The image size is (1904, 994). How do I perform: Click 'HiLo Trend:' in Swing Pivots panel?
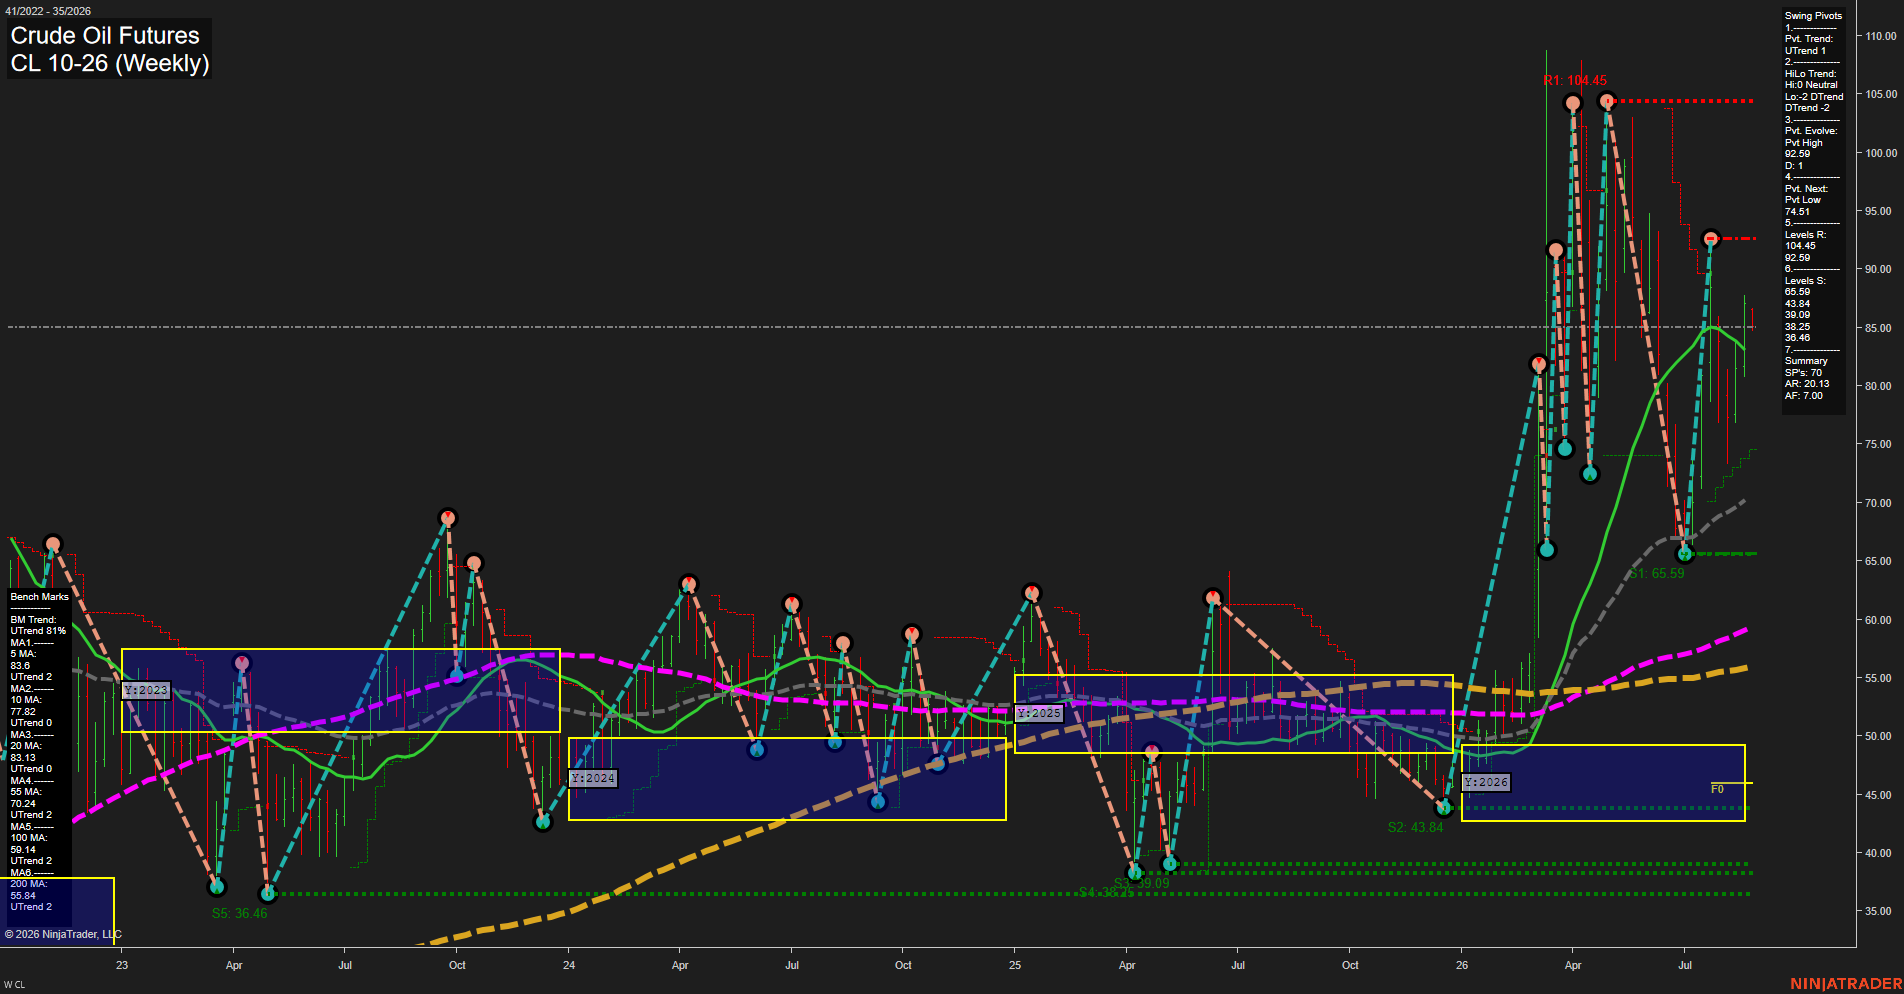(1810, 74)
